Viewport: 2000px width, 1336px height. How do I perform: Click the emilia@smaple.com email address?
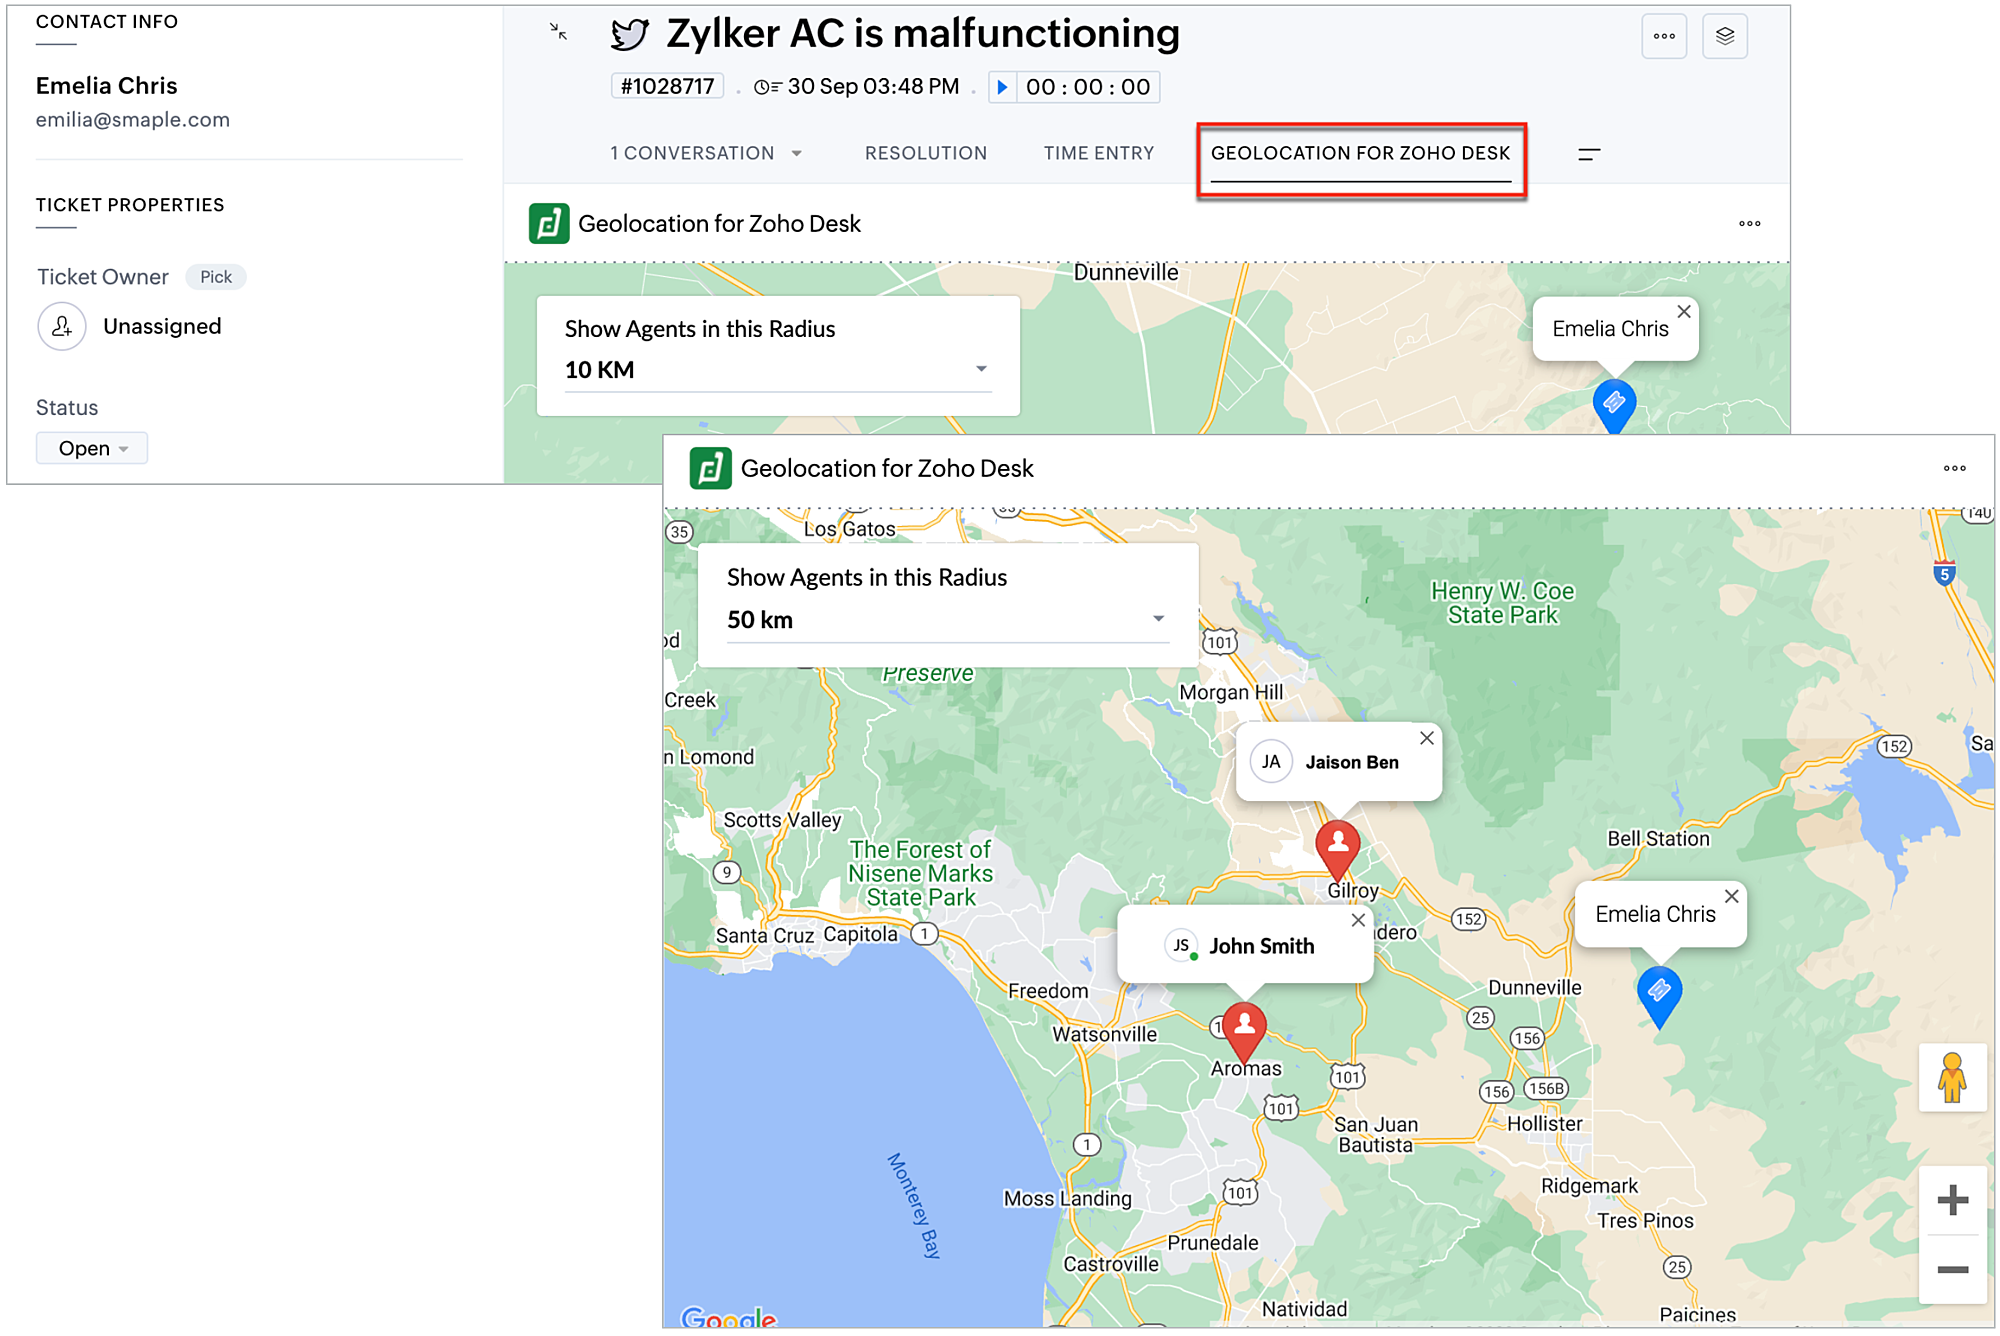point(133,120)
